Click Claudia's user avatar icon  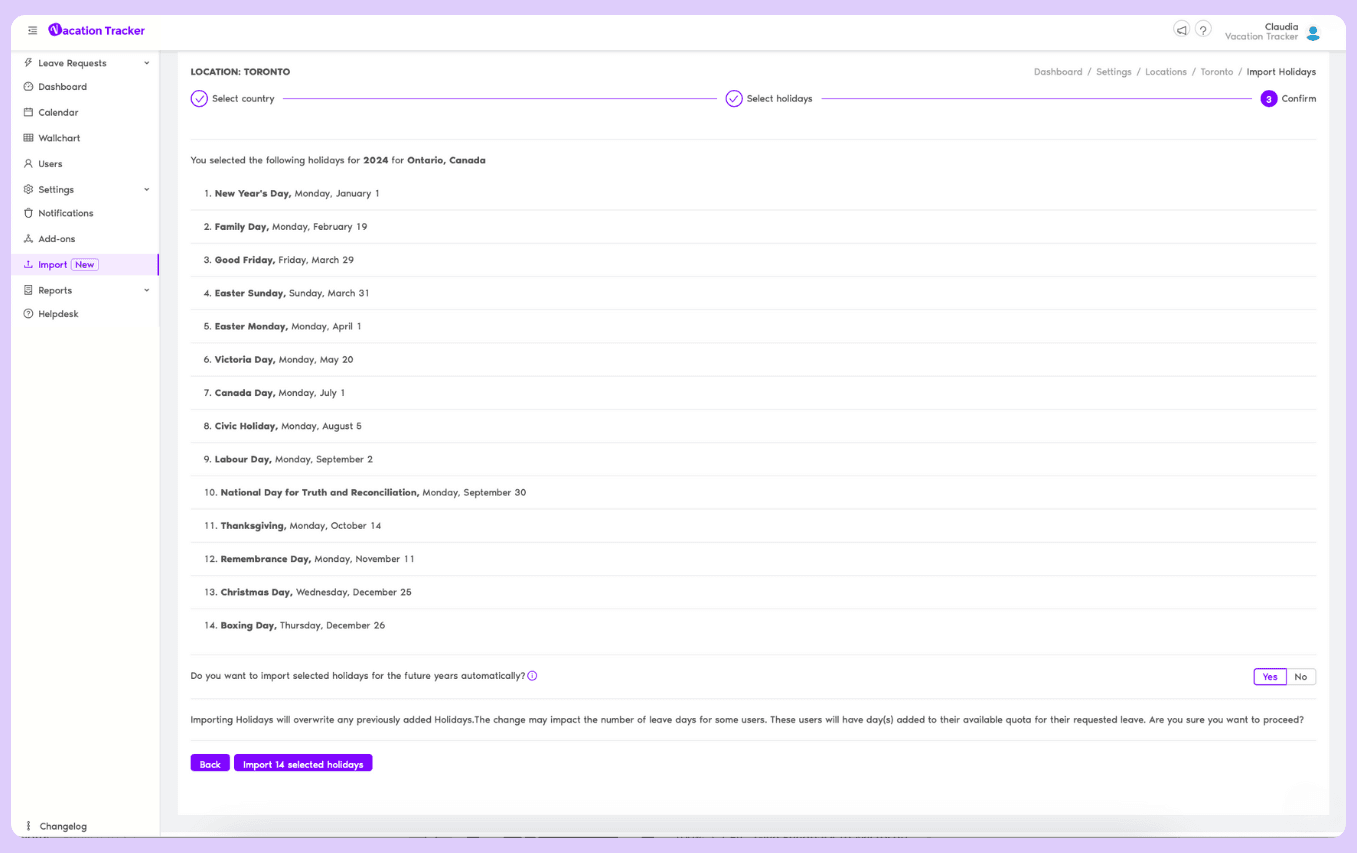(1313, 33)
